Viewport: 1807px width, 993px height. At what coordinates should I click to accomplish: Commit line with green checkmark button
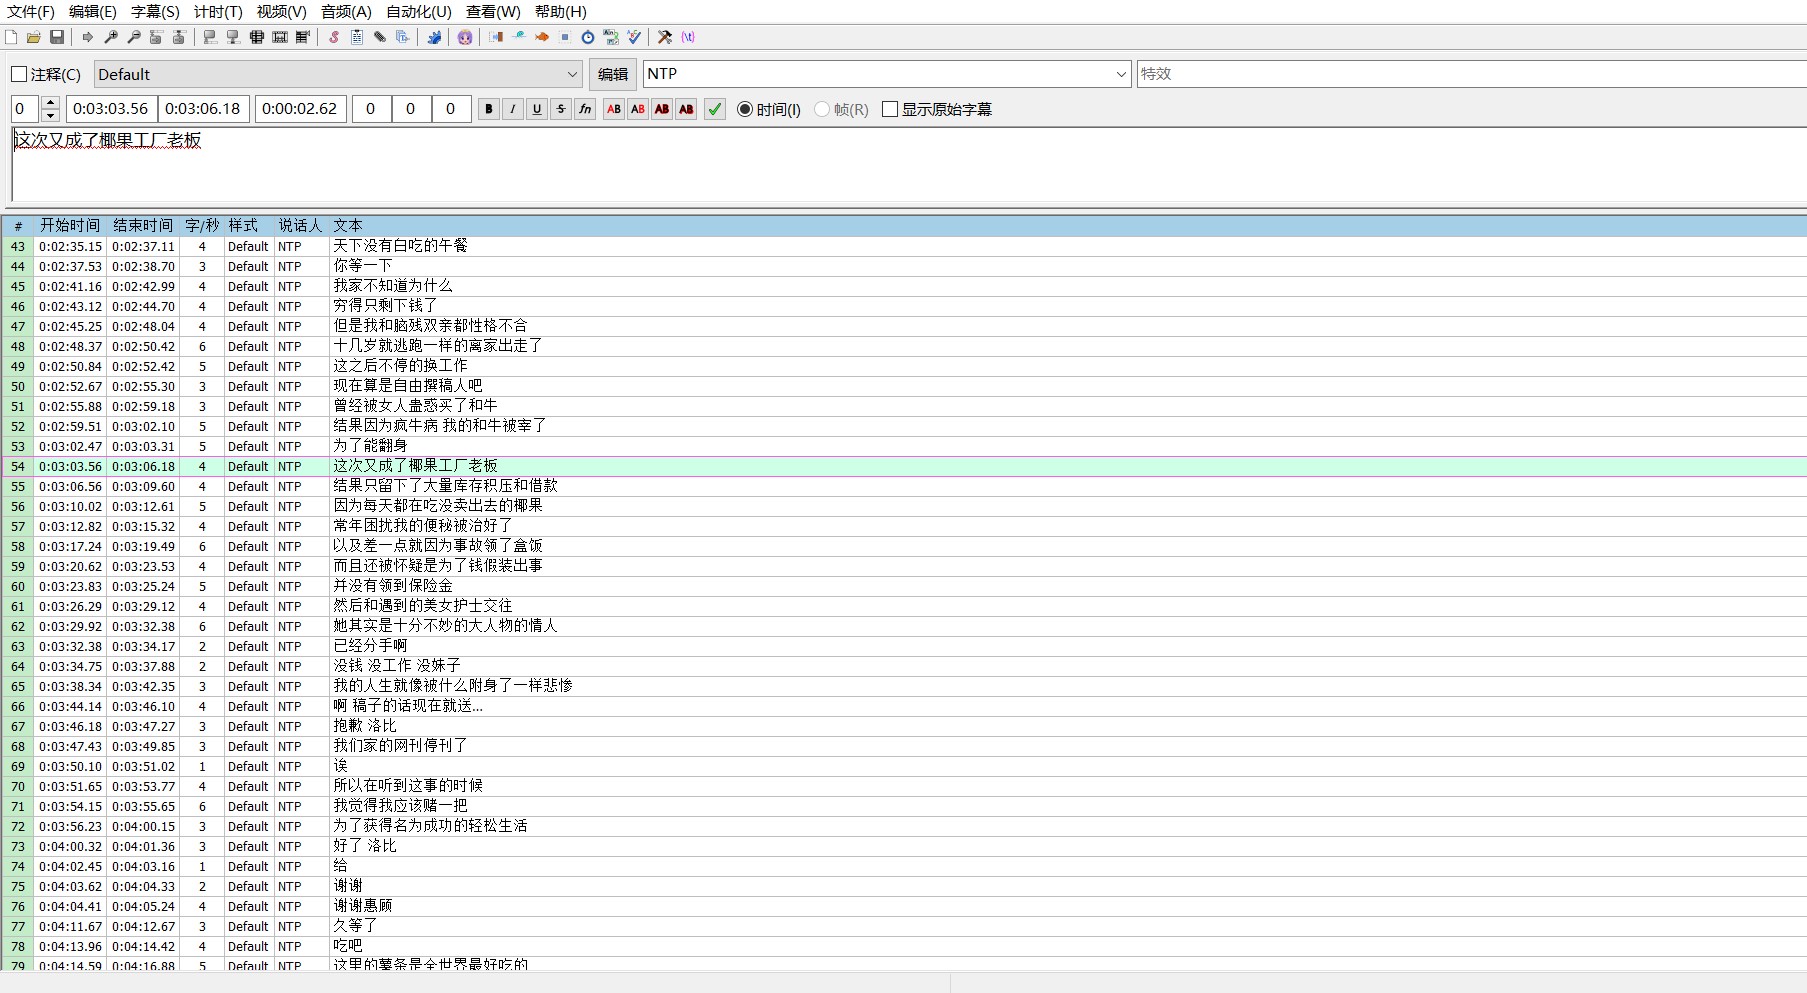click(715, 109)
